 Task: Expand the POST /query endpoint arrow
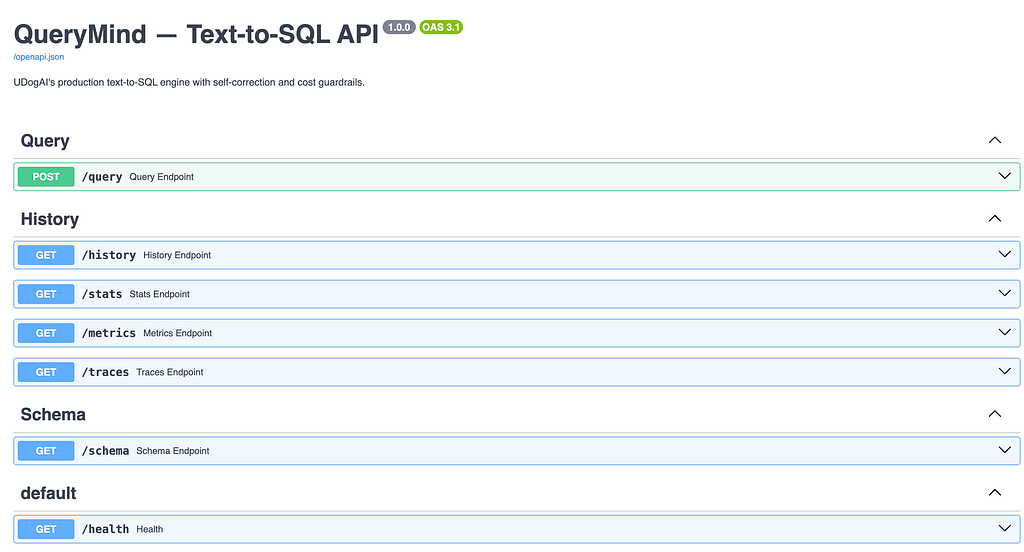(x=1004, y=176)
